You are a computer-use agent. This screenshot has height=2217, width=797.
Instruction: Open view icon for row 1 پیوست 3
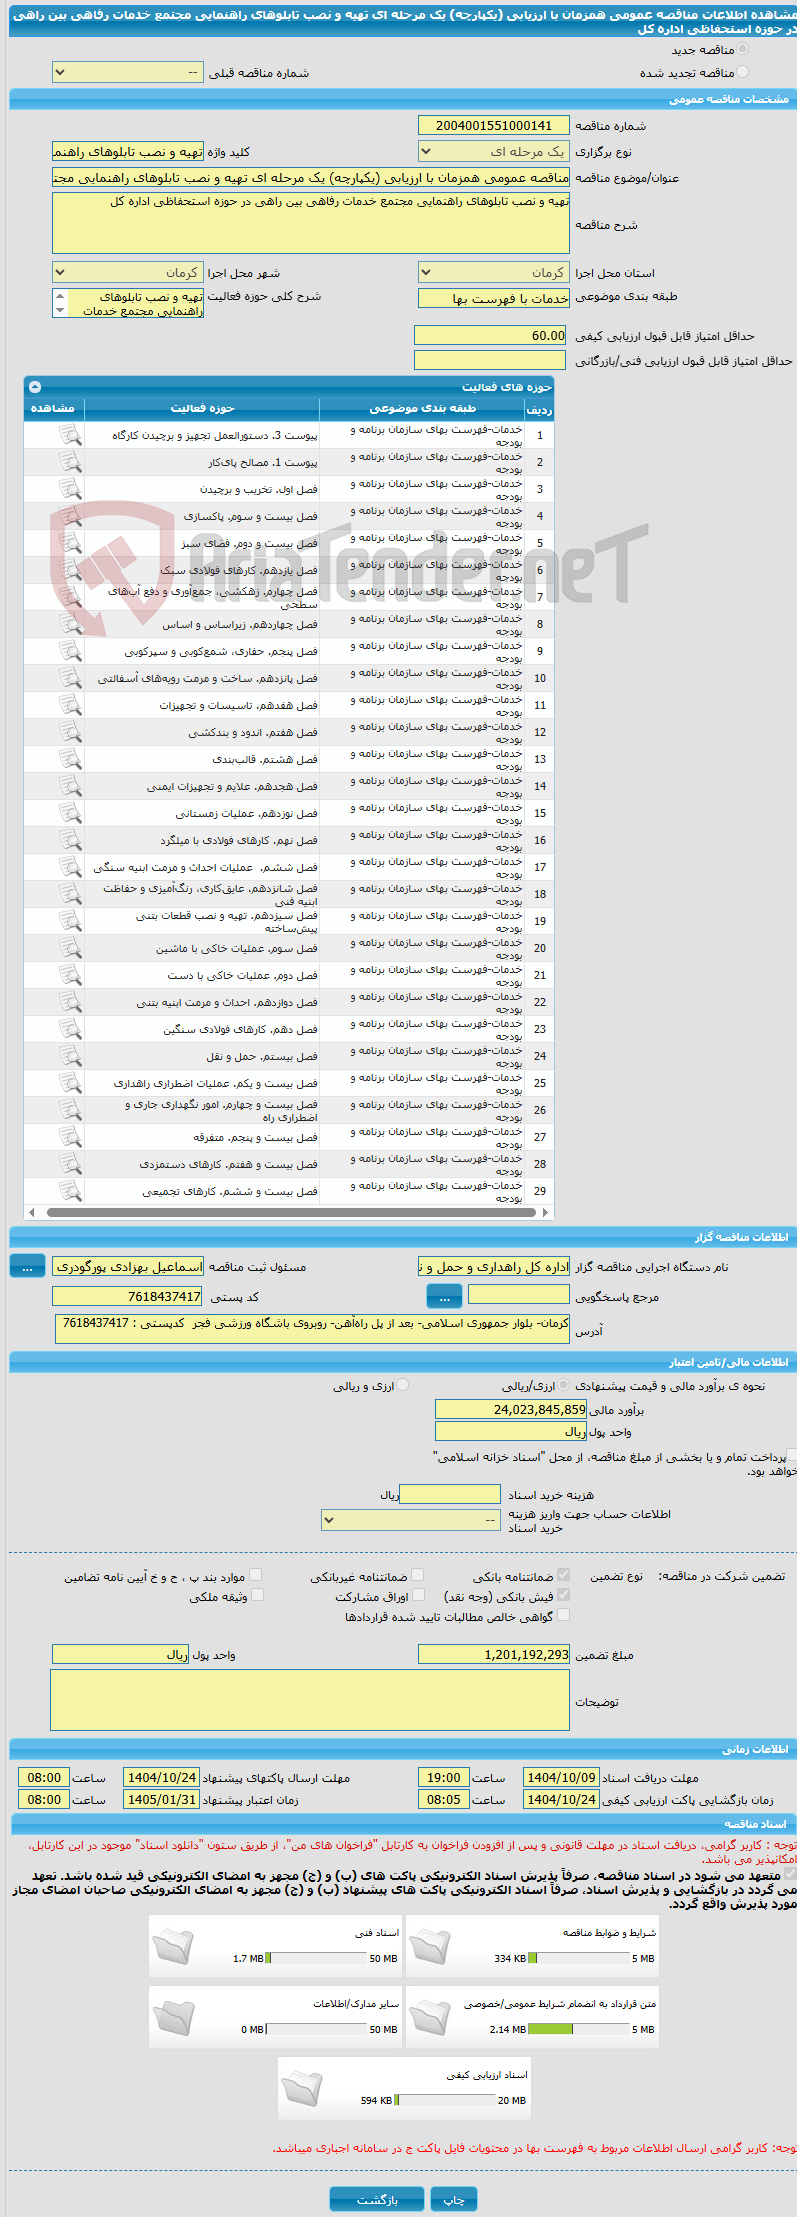pyautogui.click(x=70, y=435)
